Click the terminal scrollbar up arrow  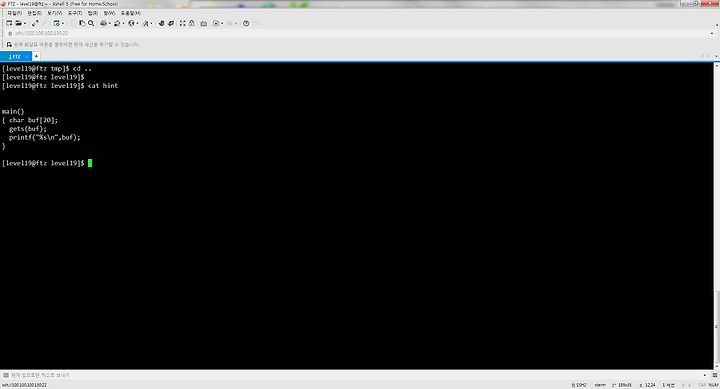(x=717, y=66)
